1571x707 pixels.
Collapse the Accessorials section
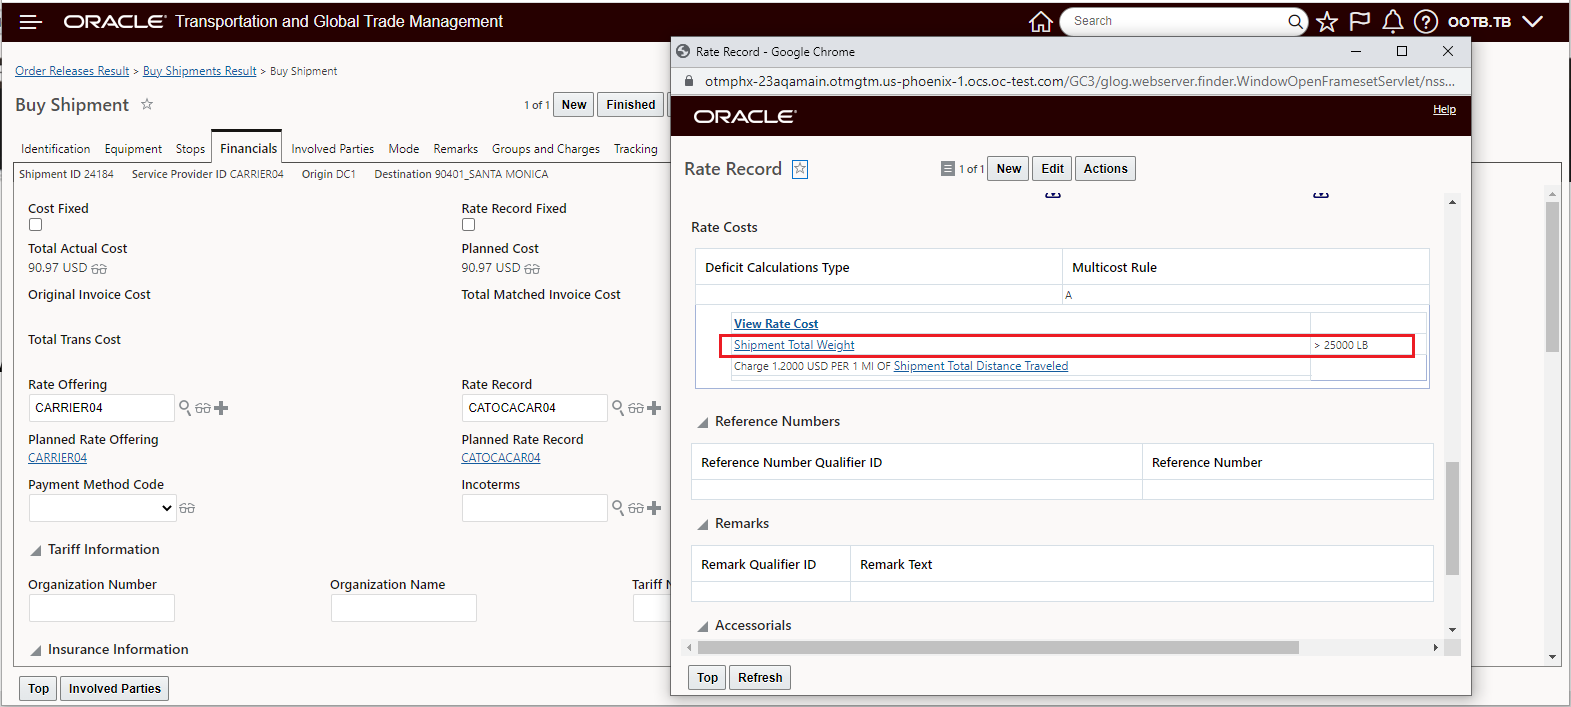point(703,627)
